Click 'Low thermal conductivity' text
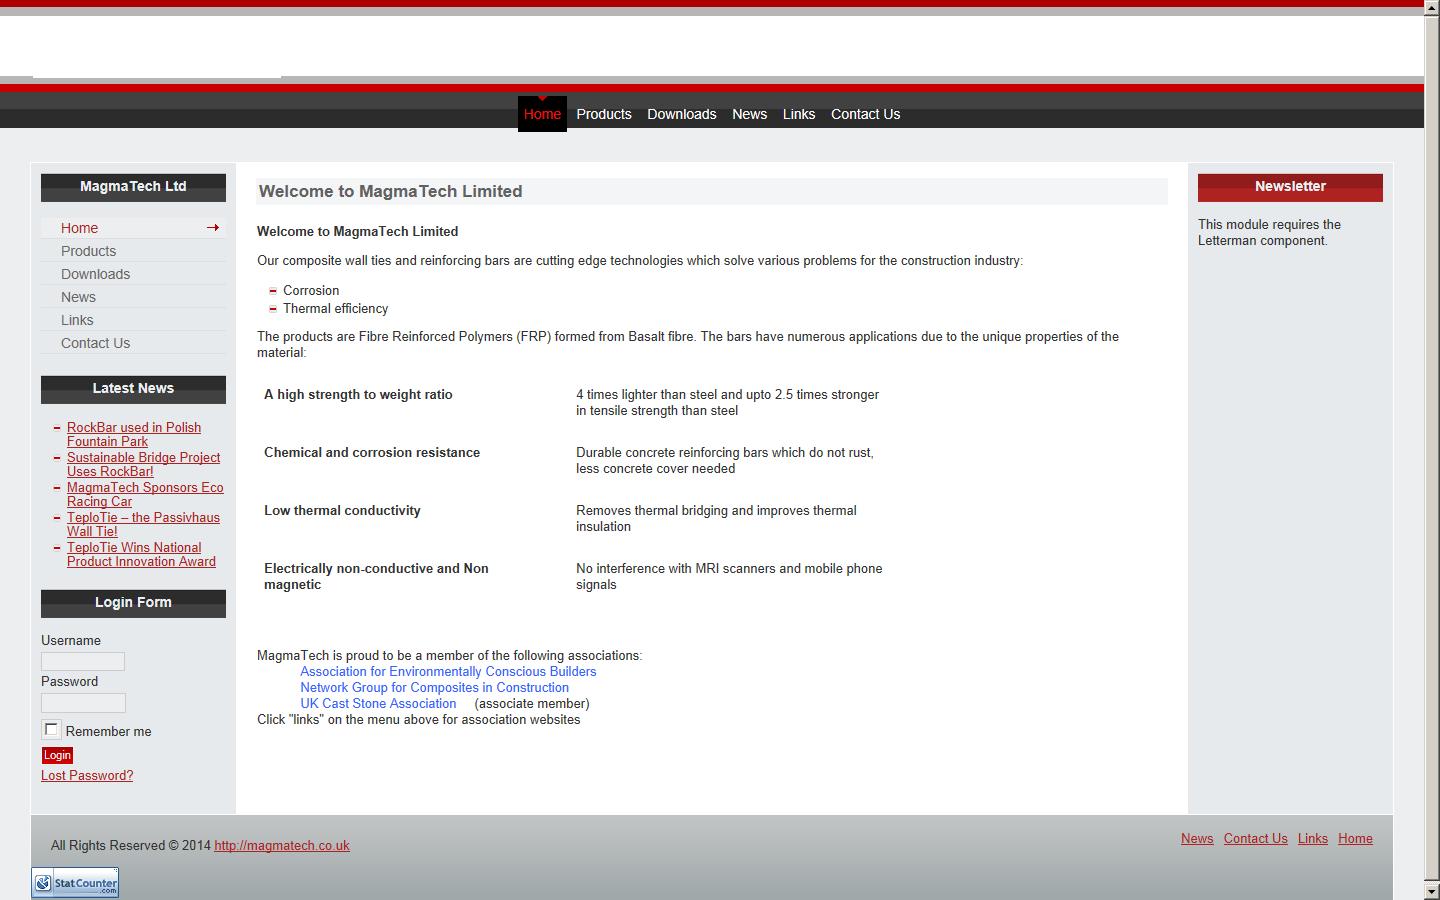 pyautogui.click(x=342, y=510)
